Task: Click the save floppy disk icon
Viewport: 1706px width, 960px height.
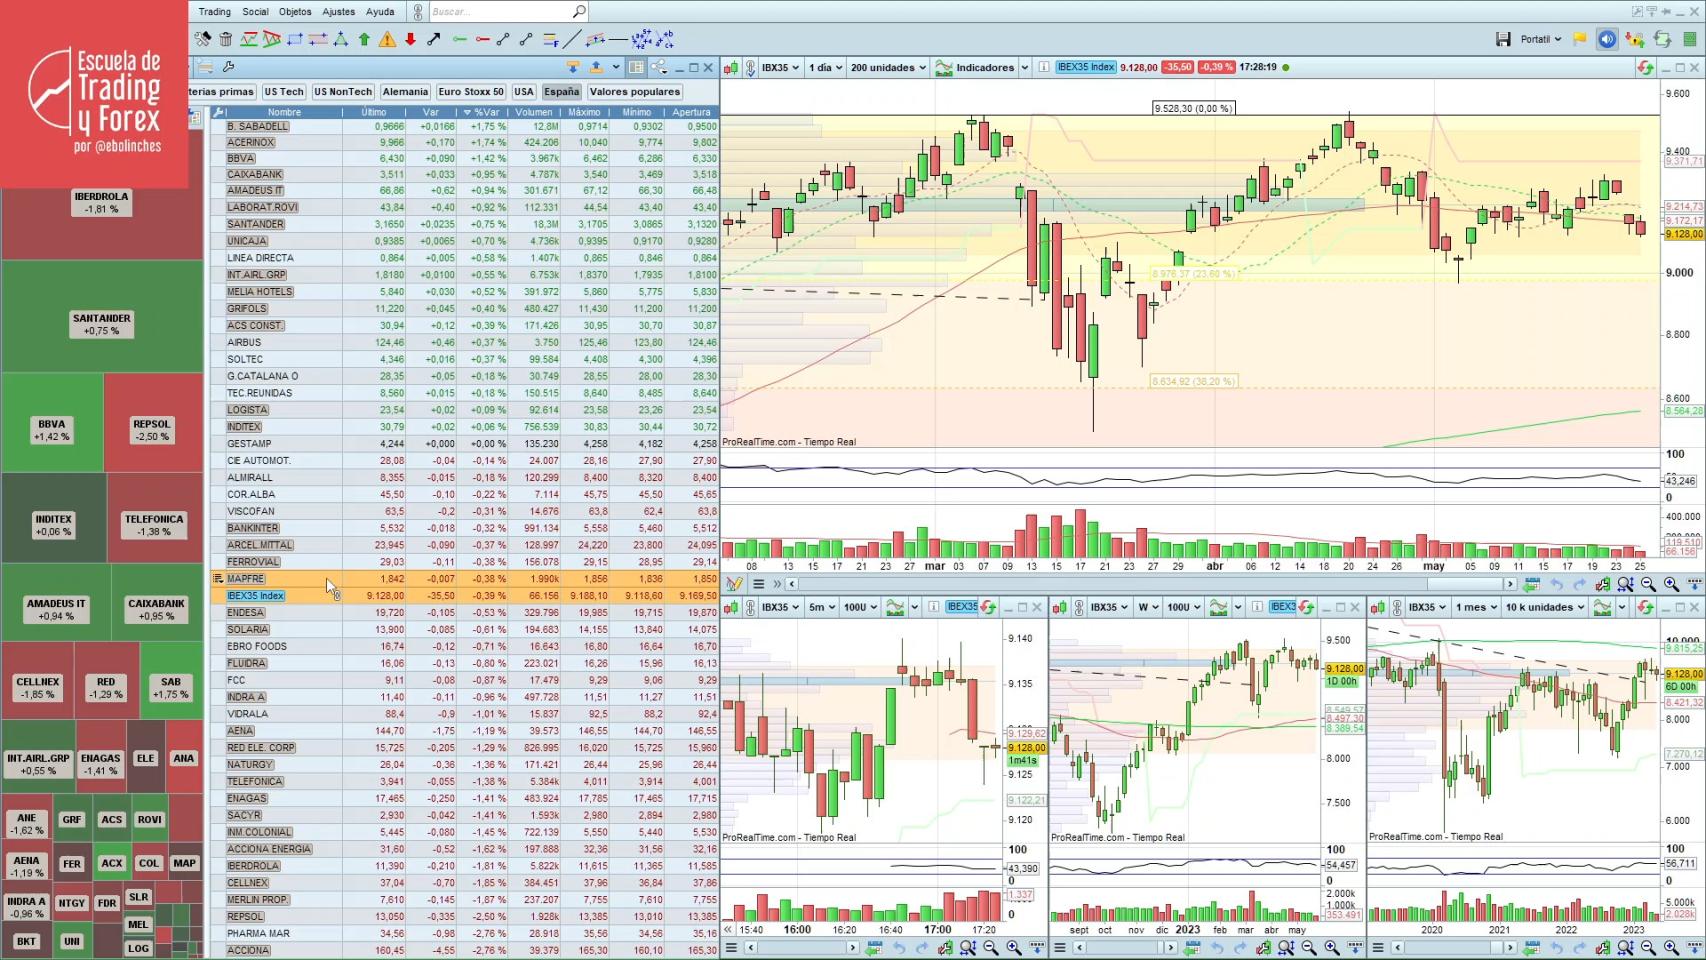Action: tap(1503, 39)
